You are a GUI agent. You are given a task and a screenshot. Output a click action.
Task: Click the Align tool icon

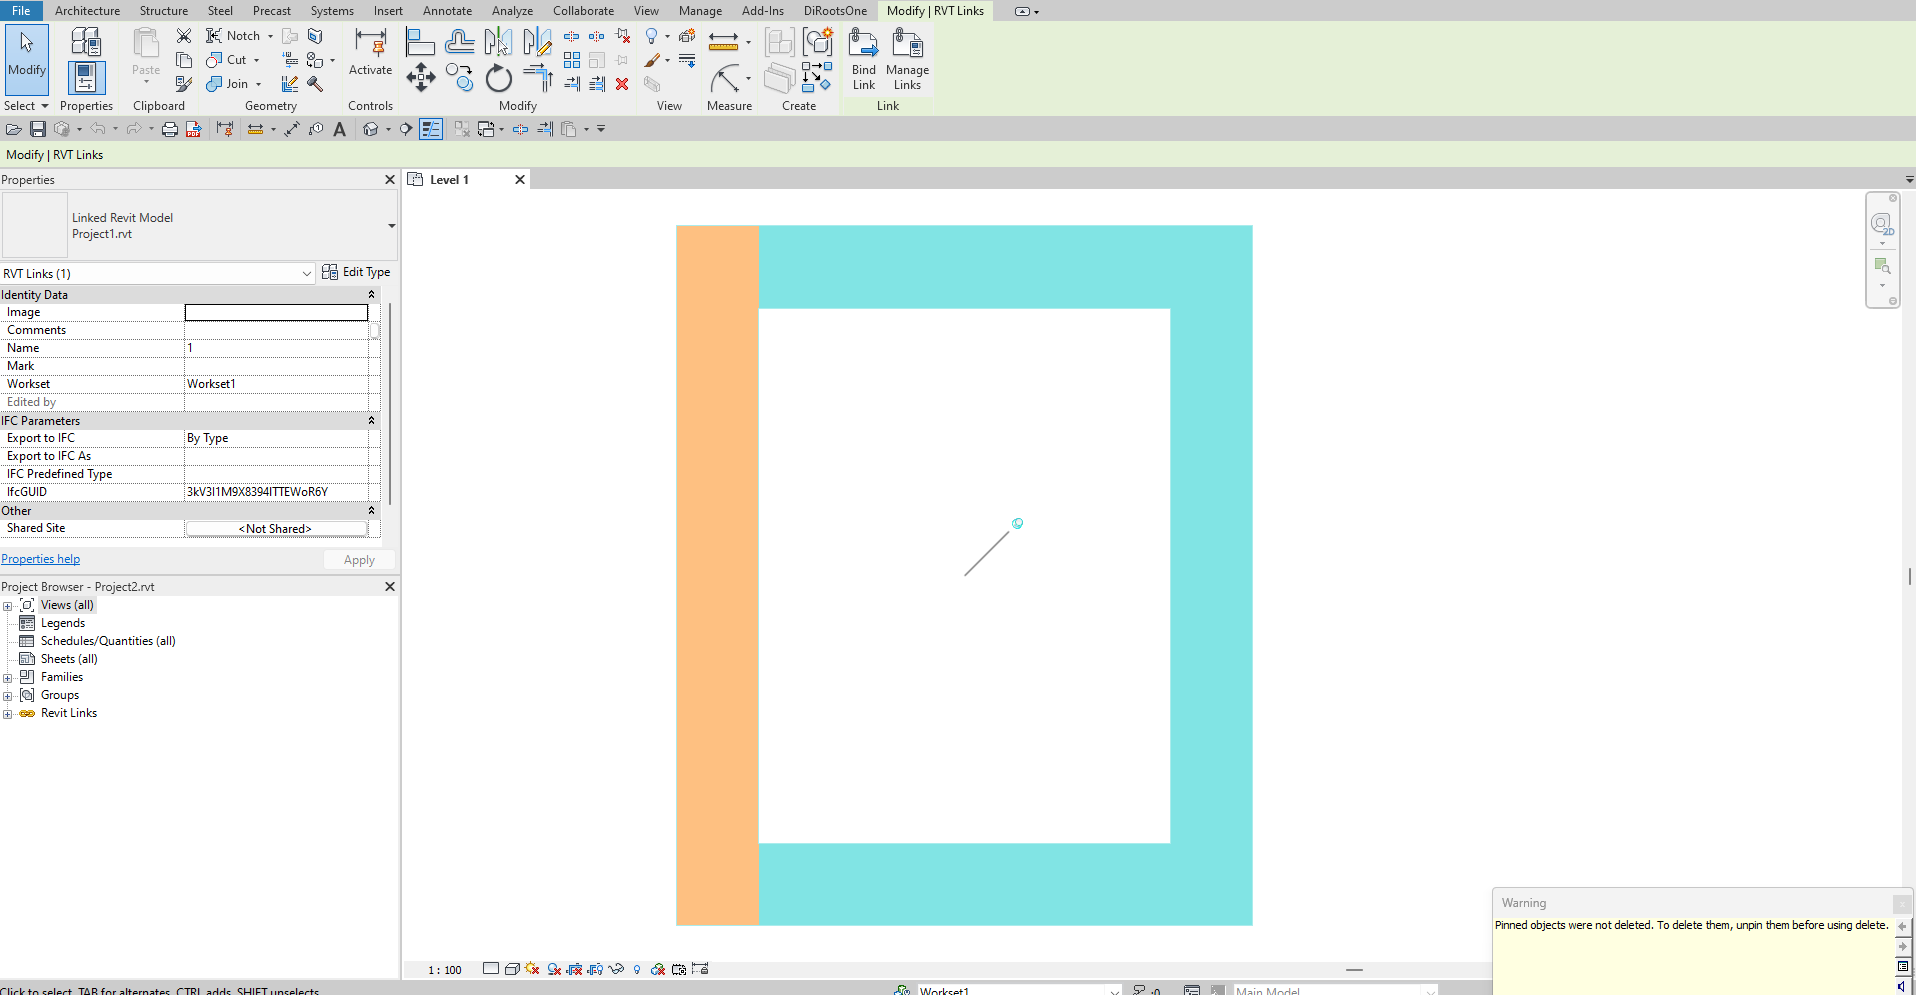point(420,42)
